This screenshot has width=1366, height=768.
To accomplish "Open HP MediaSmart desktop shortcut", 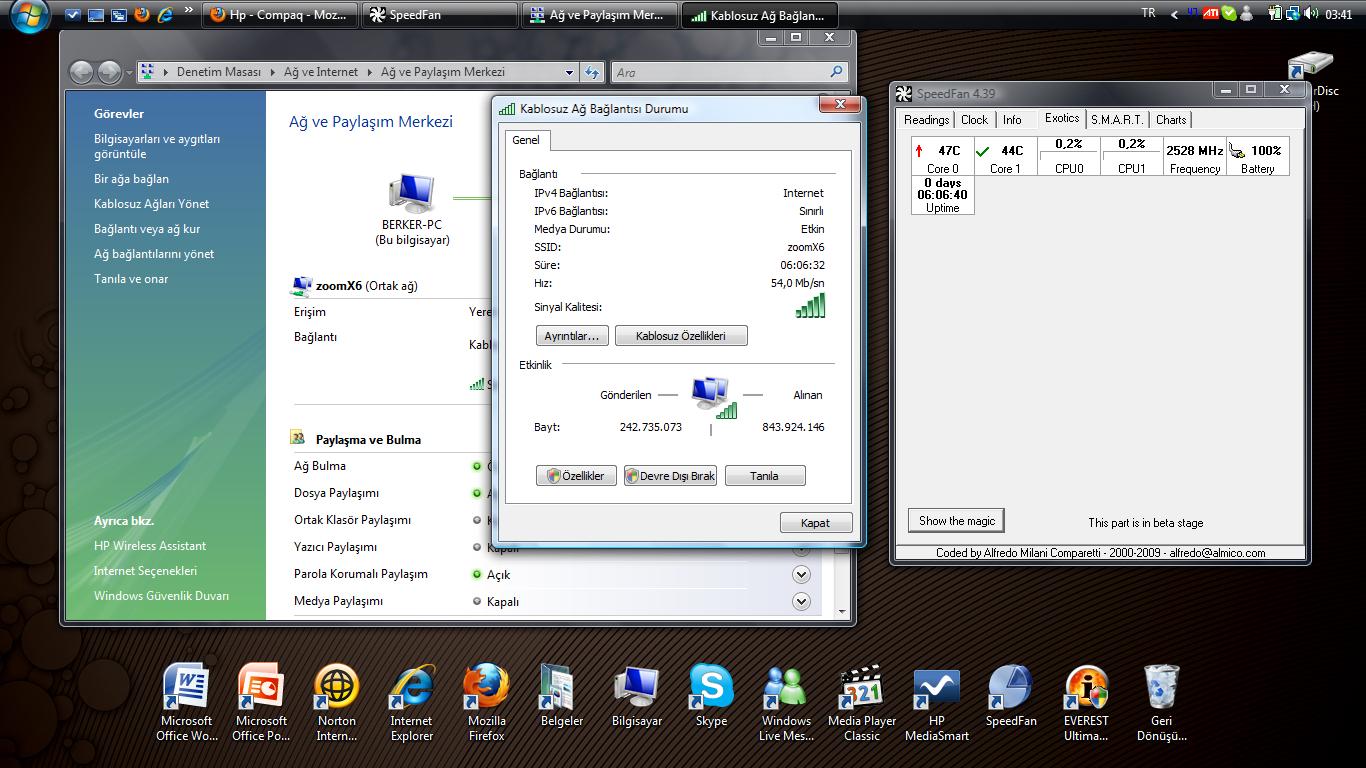I will 936,702.
